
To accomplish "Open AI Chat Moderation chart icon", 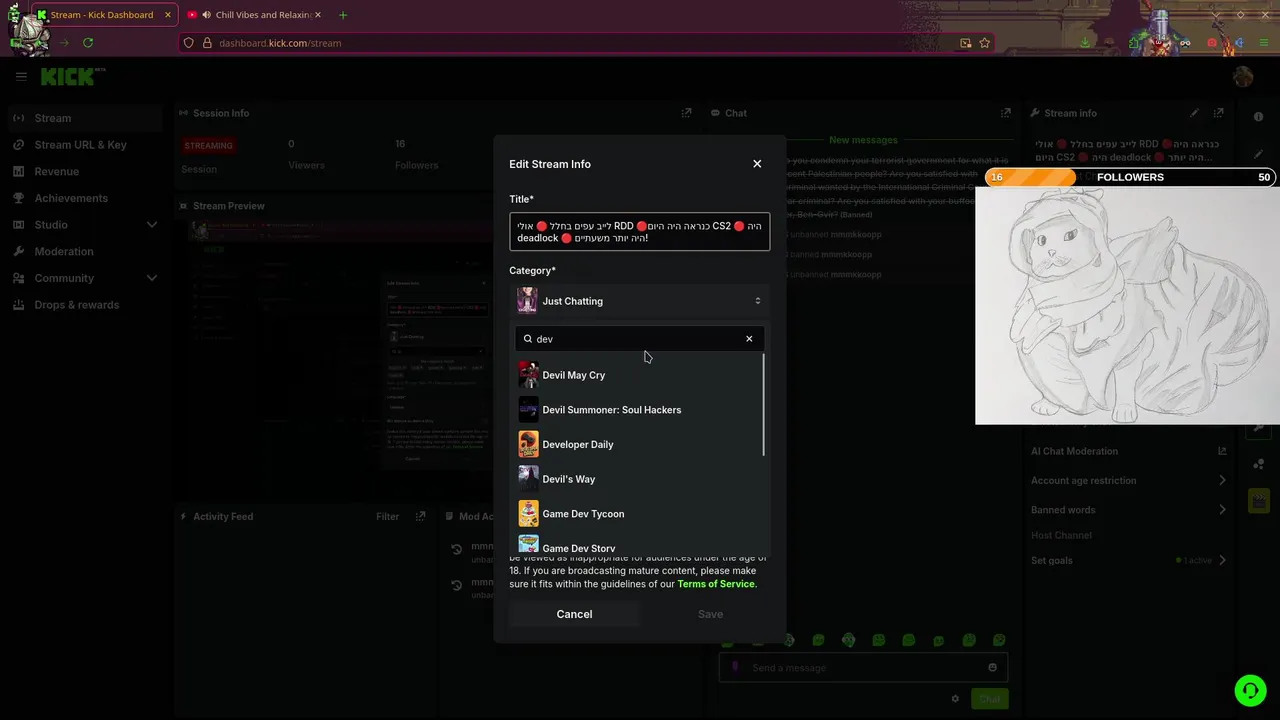I will (x=1222, y=451).
